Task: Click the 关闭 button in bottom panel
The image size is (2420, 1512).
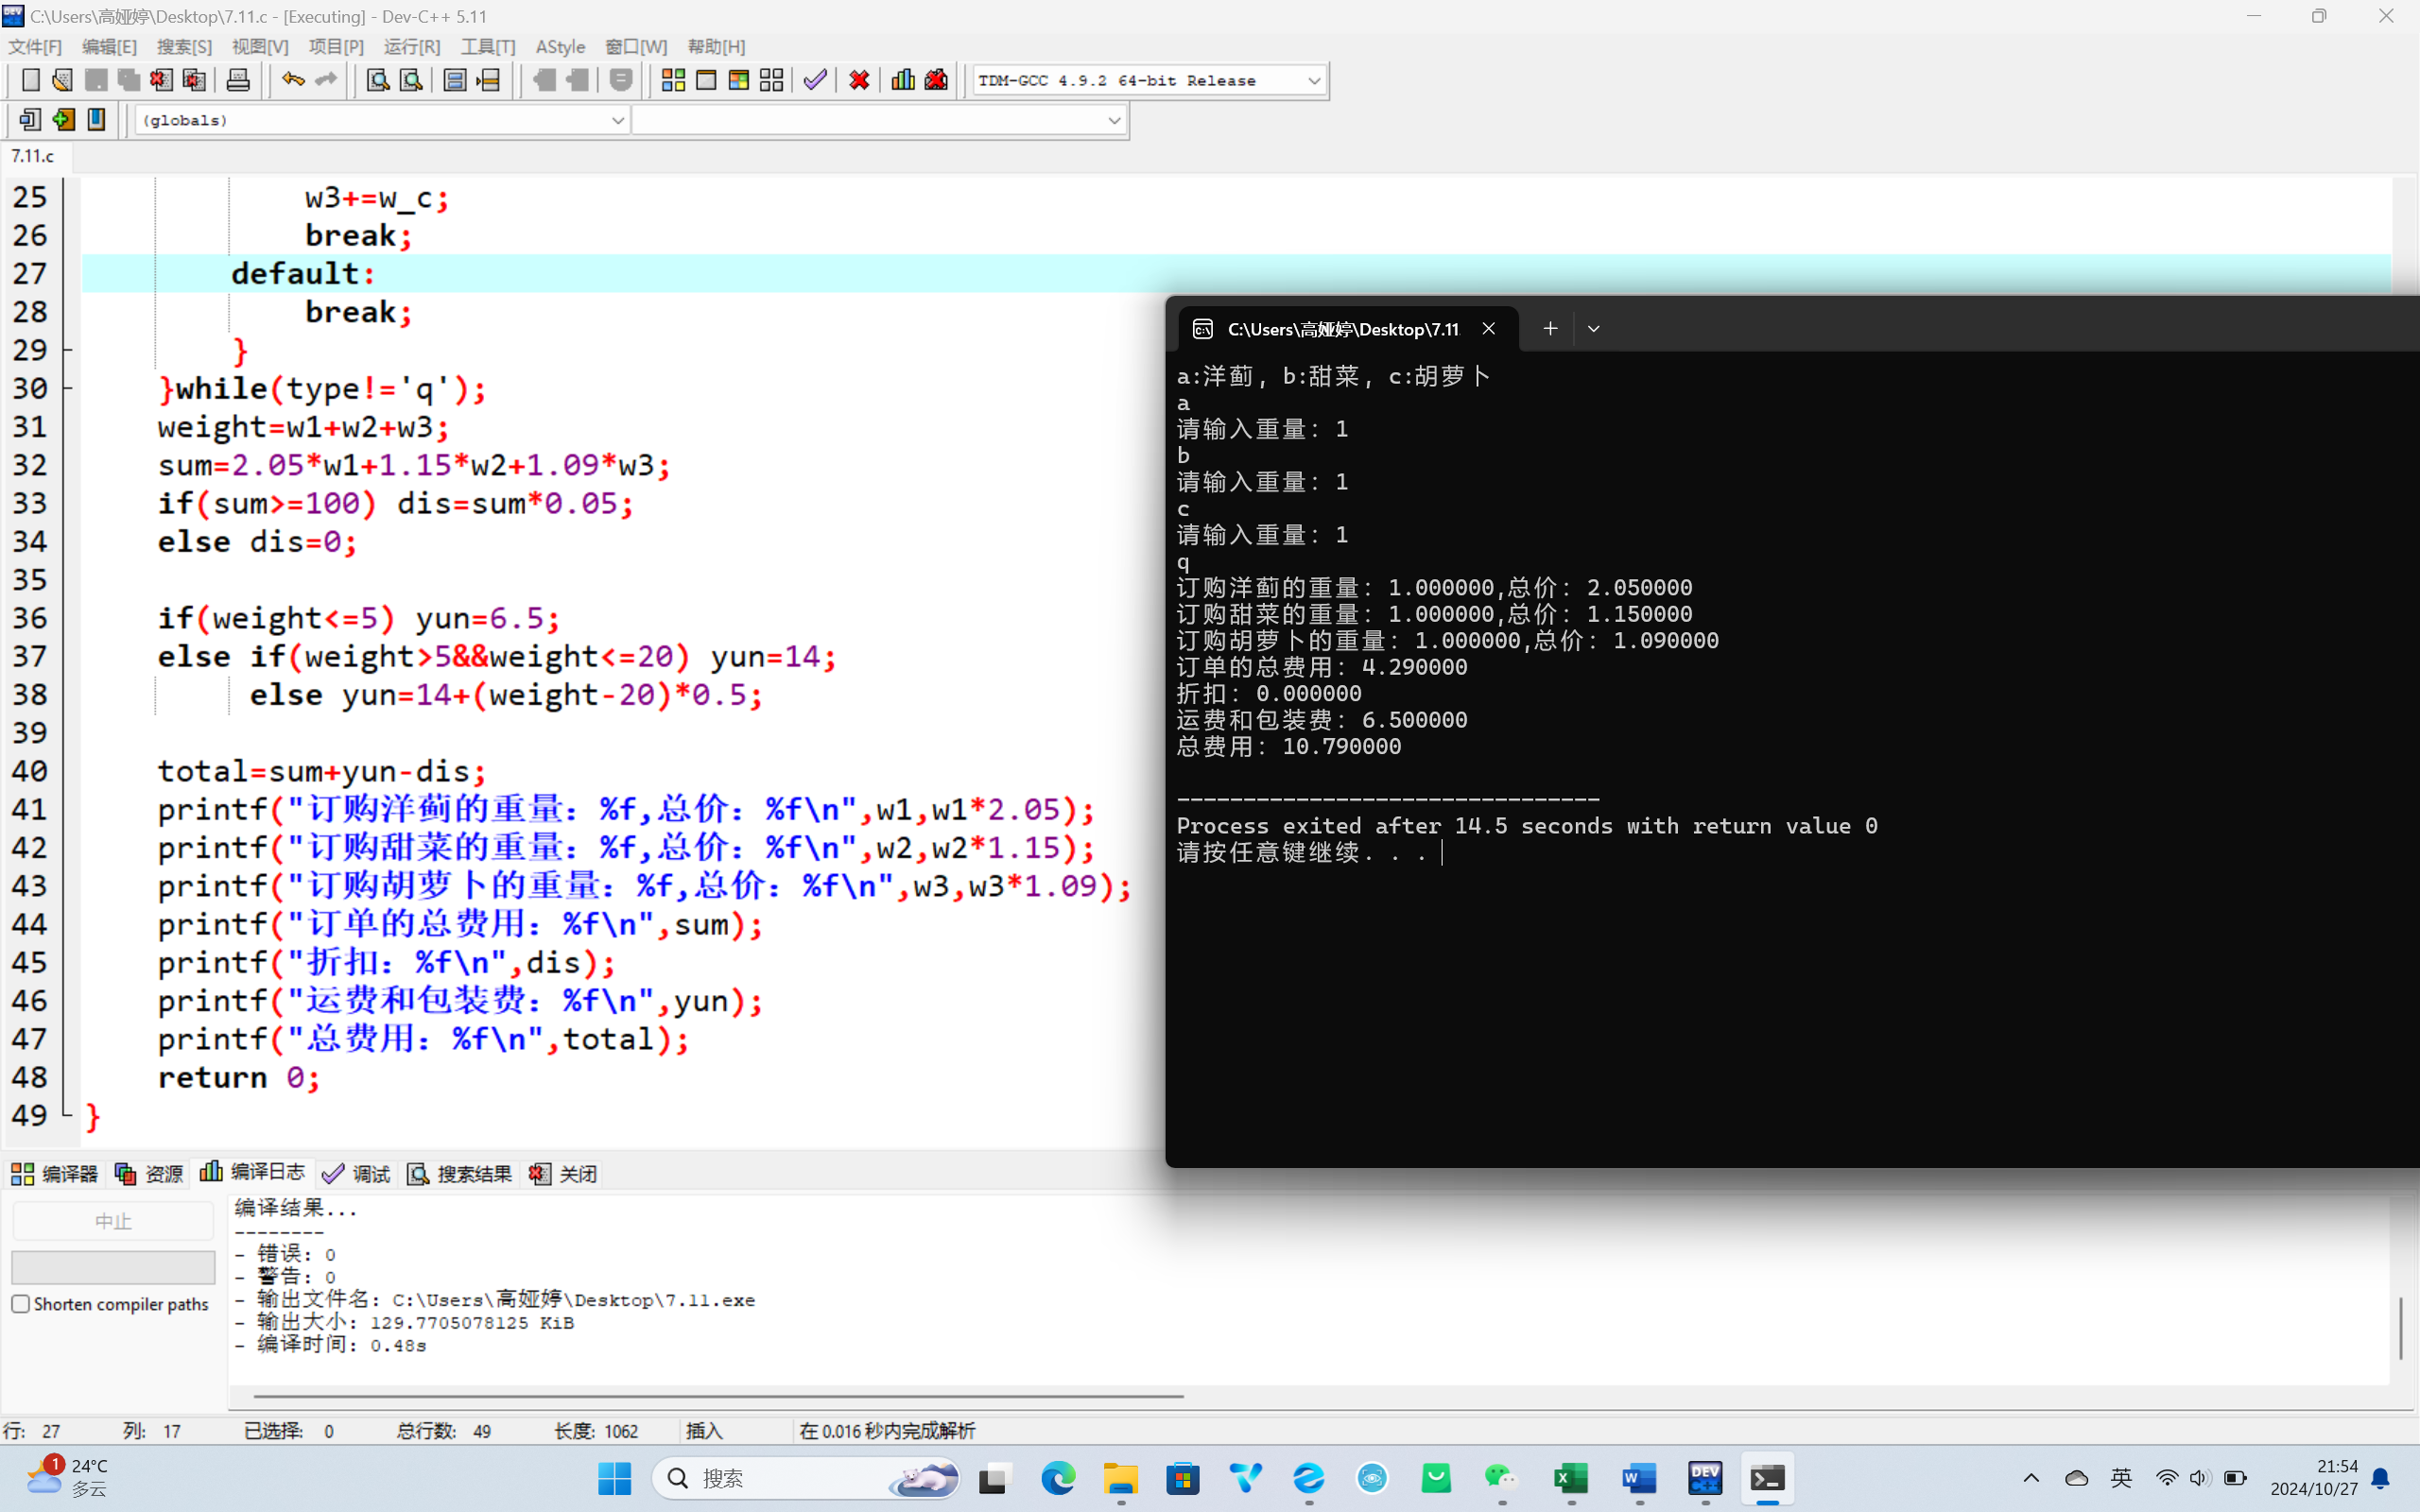Action: 564,1174
